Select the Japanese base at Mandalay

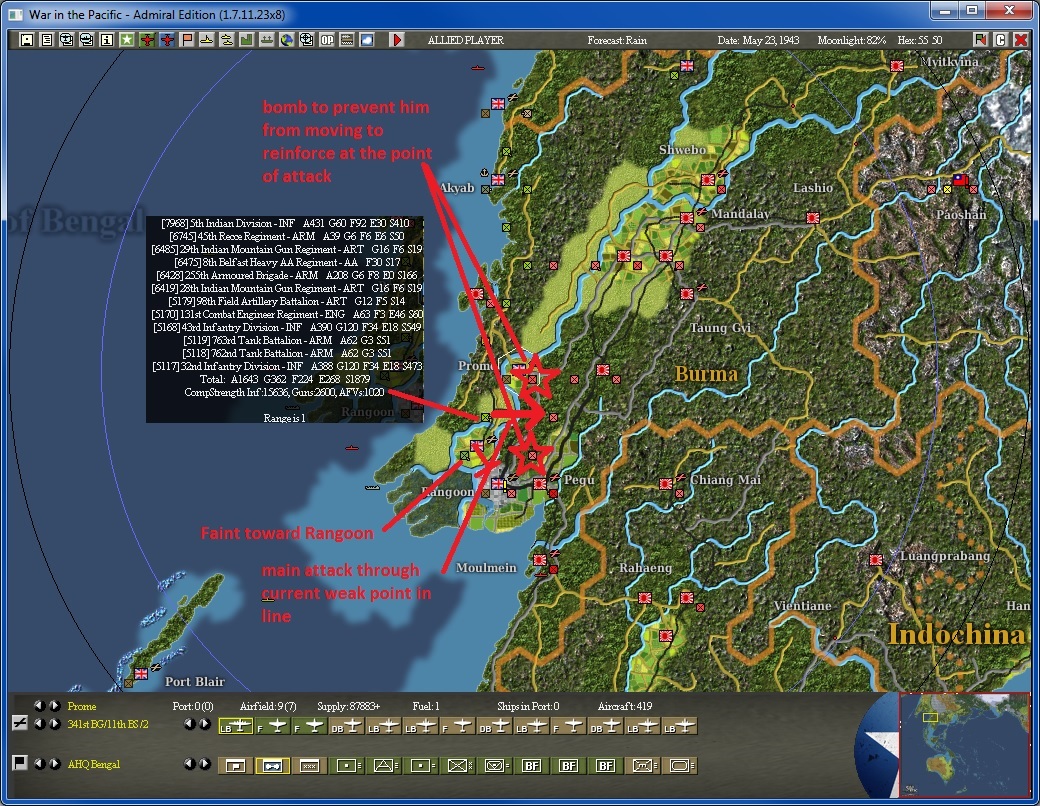(x=686, y=218)
